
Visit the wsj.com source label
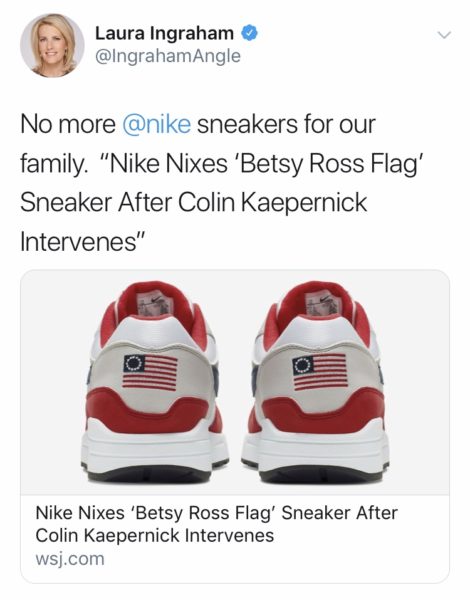[70, 559]
